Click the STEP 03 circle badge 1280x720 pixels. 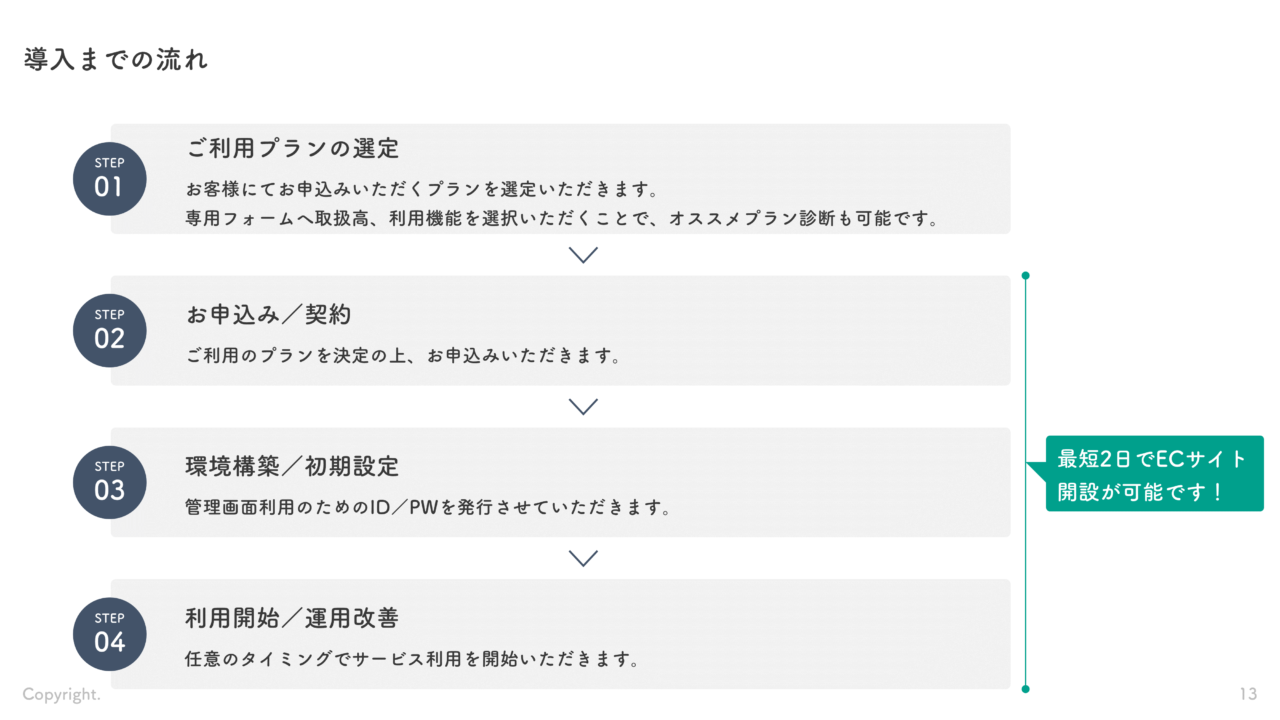point(110,483)
